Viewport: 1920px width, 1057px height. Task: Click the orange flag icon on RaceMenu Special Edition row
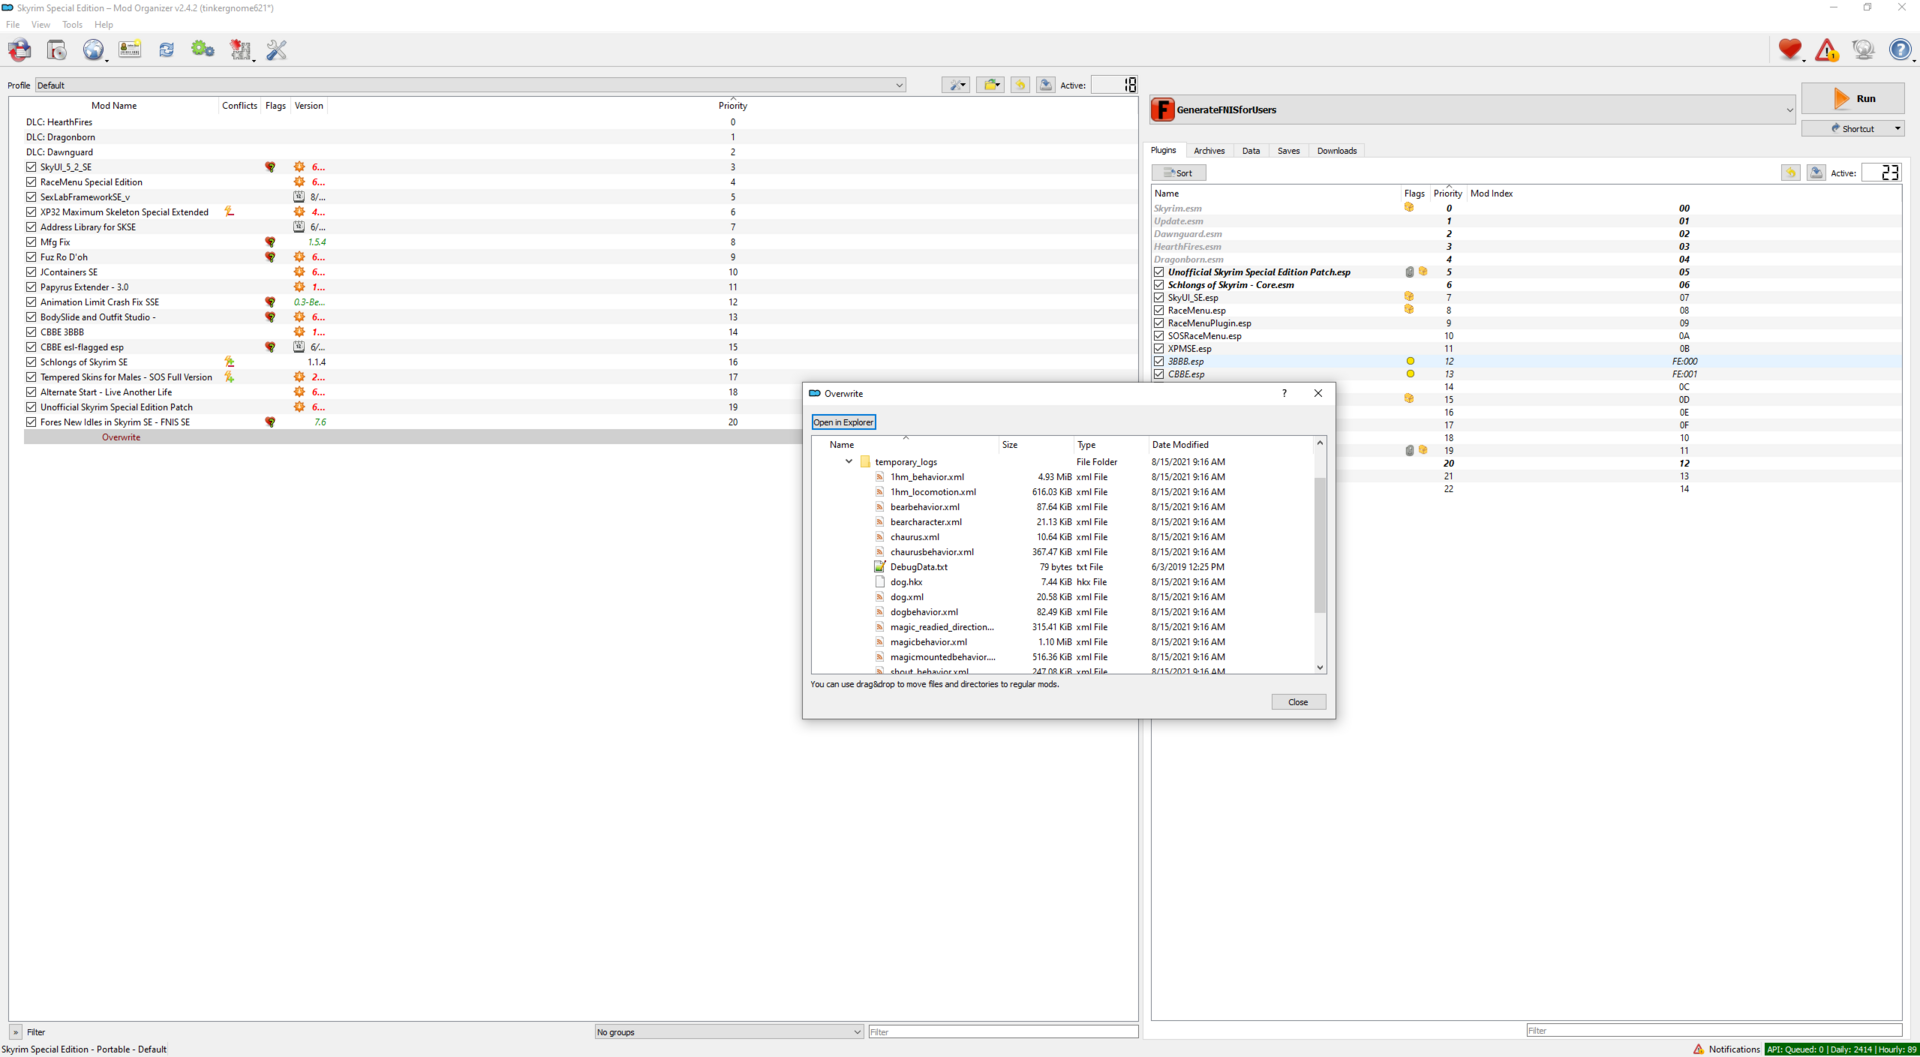pyautogui.click(x=299, y=182)
